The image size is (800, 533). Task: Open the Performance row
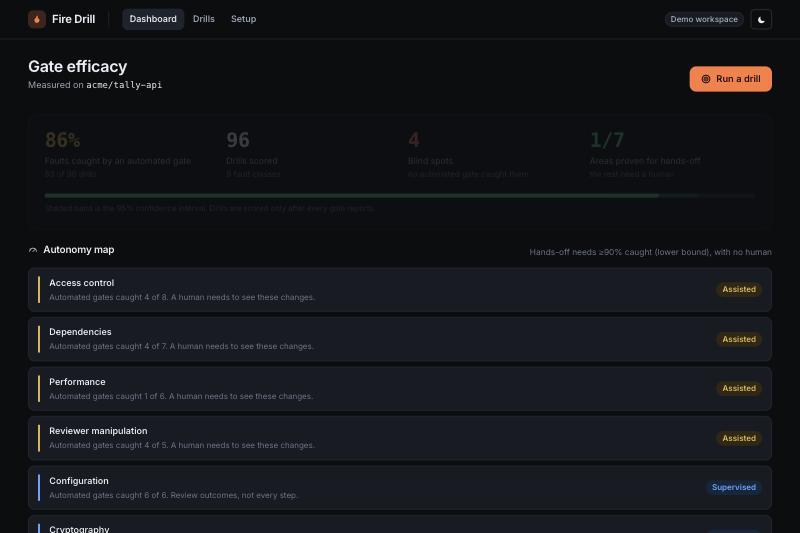(400, 389)
